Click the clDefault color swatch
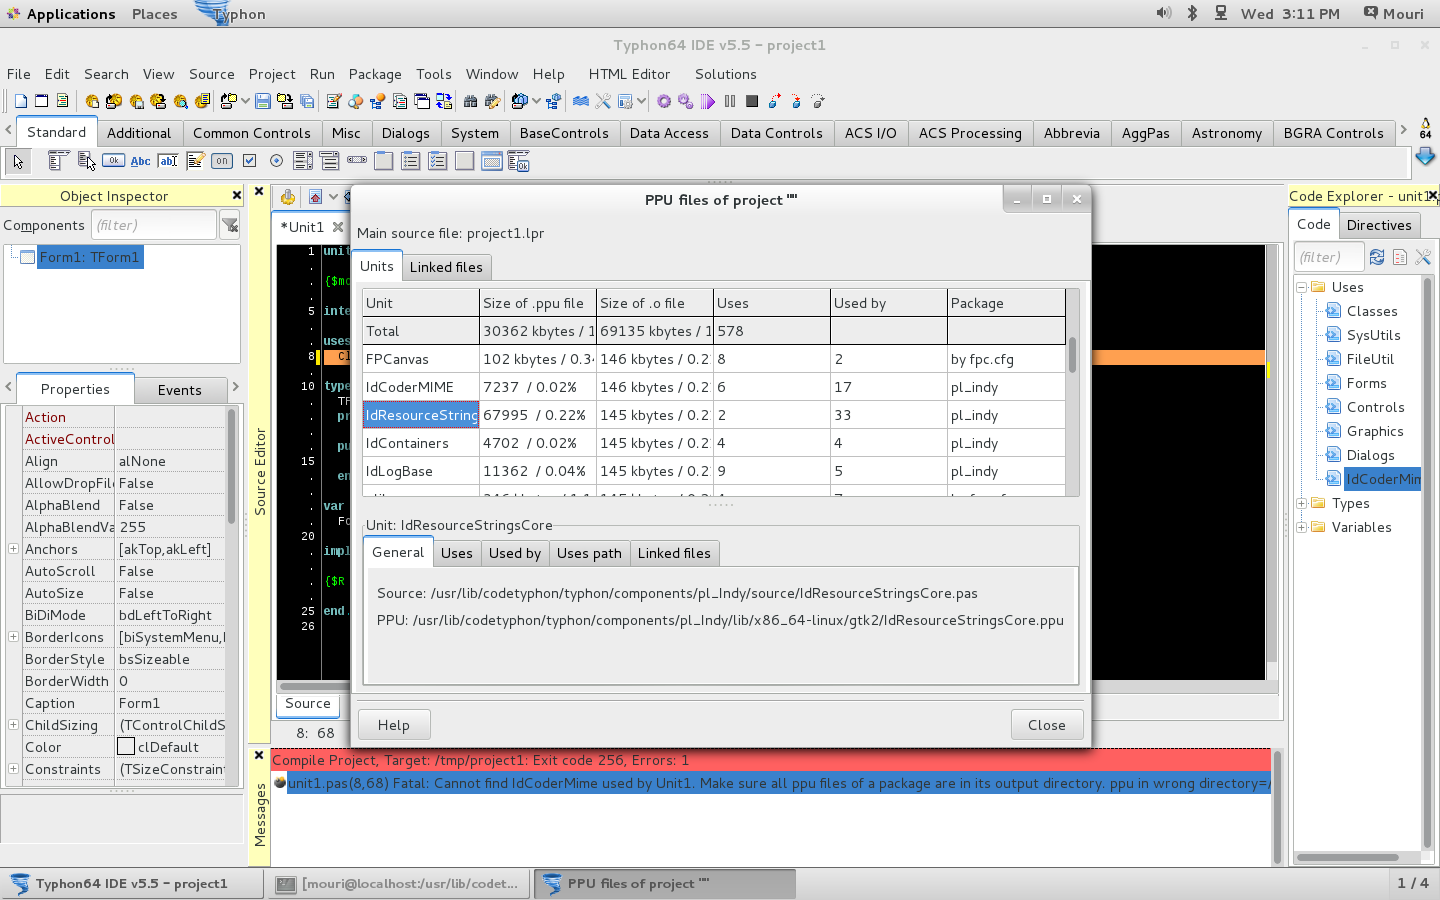Image resolution: width=1440 pixels, height=900 pixels. pyautogui.click(x=126, y=747)
